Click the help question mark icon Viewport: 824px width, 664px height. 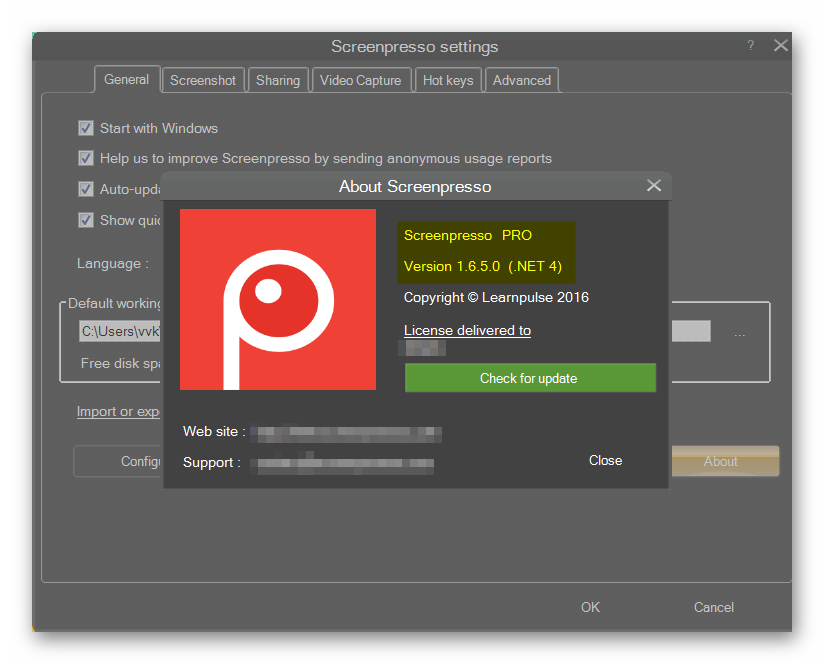tap(750, 46)
